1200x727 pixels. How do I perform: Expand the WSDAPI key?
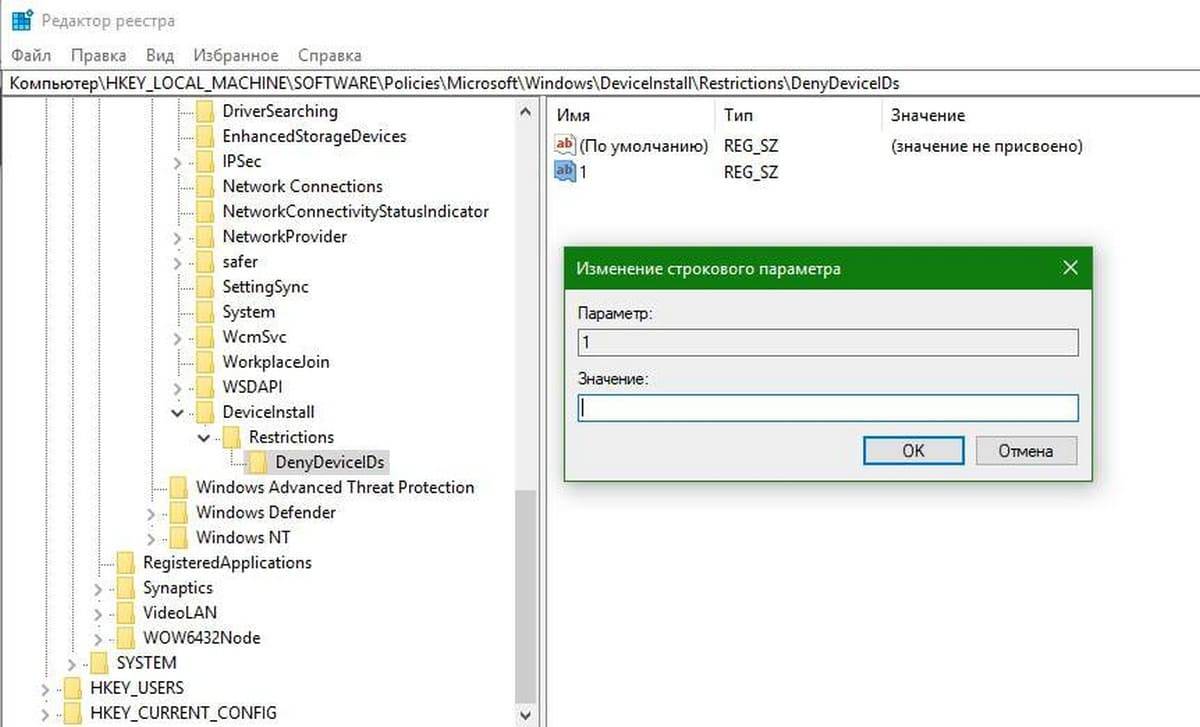coord(178,387)
